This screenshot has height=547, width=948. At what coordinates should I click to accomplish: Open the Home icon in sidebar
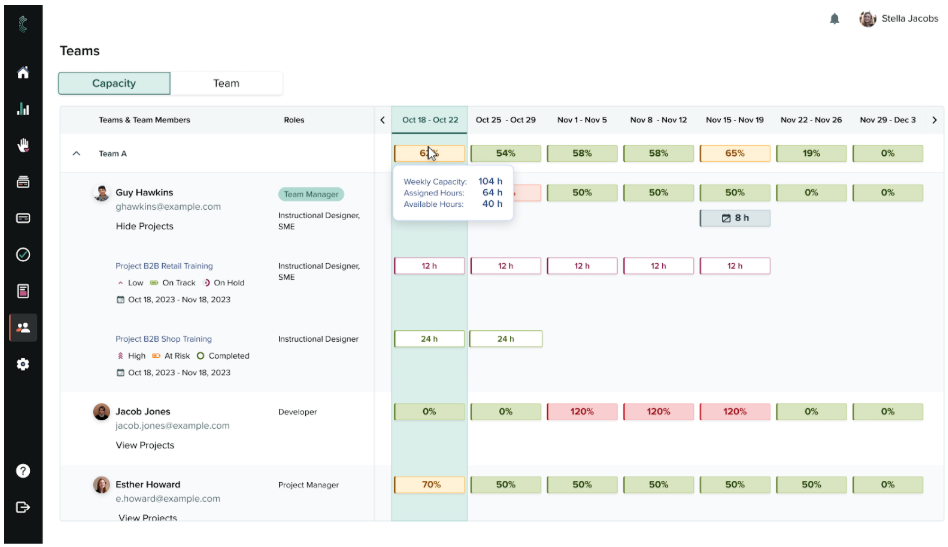(23, 73)
